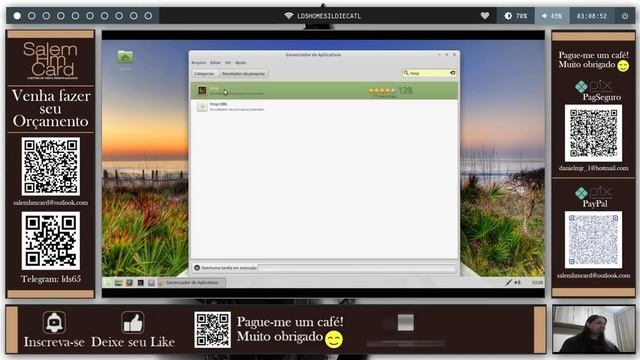Click the task progress bar at the bottom
Screen dimensions: 640x360
357,268
